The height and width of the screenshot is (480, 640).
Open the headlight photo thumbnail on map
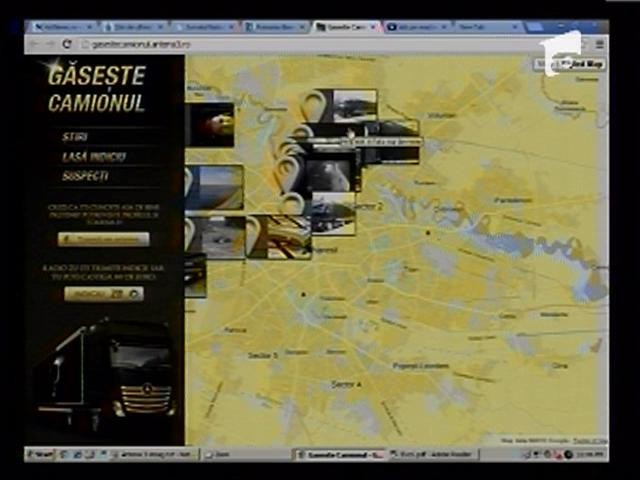(x=210, y=125)
